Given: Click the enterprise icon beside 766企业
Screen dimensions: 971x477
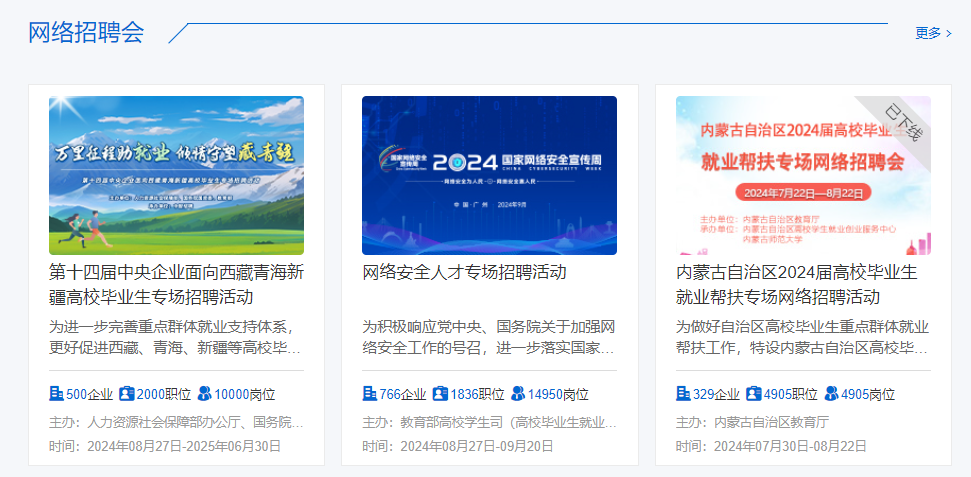Looking at the screenshot, I should (x=370, y=393).
